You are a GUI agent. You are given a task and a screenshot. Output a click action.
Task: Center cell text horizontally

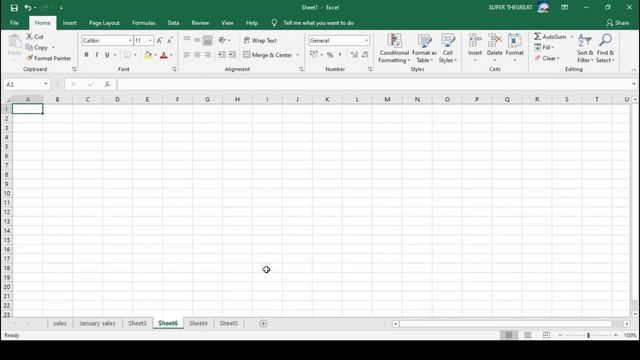point(197,55)
